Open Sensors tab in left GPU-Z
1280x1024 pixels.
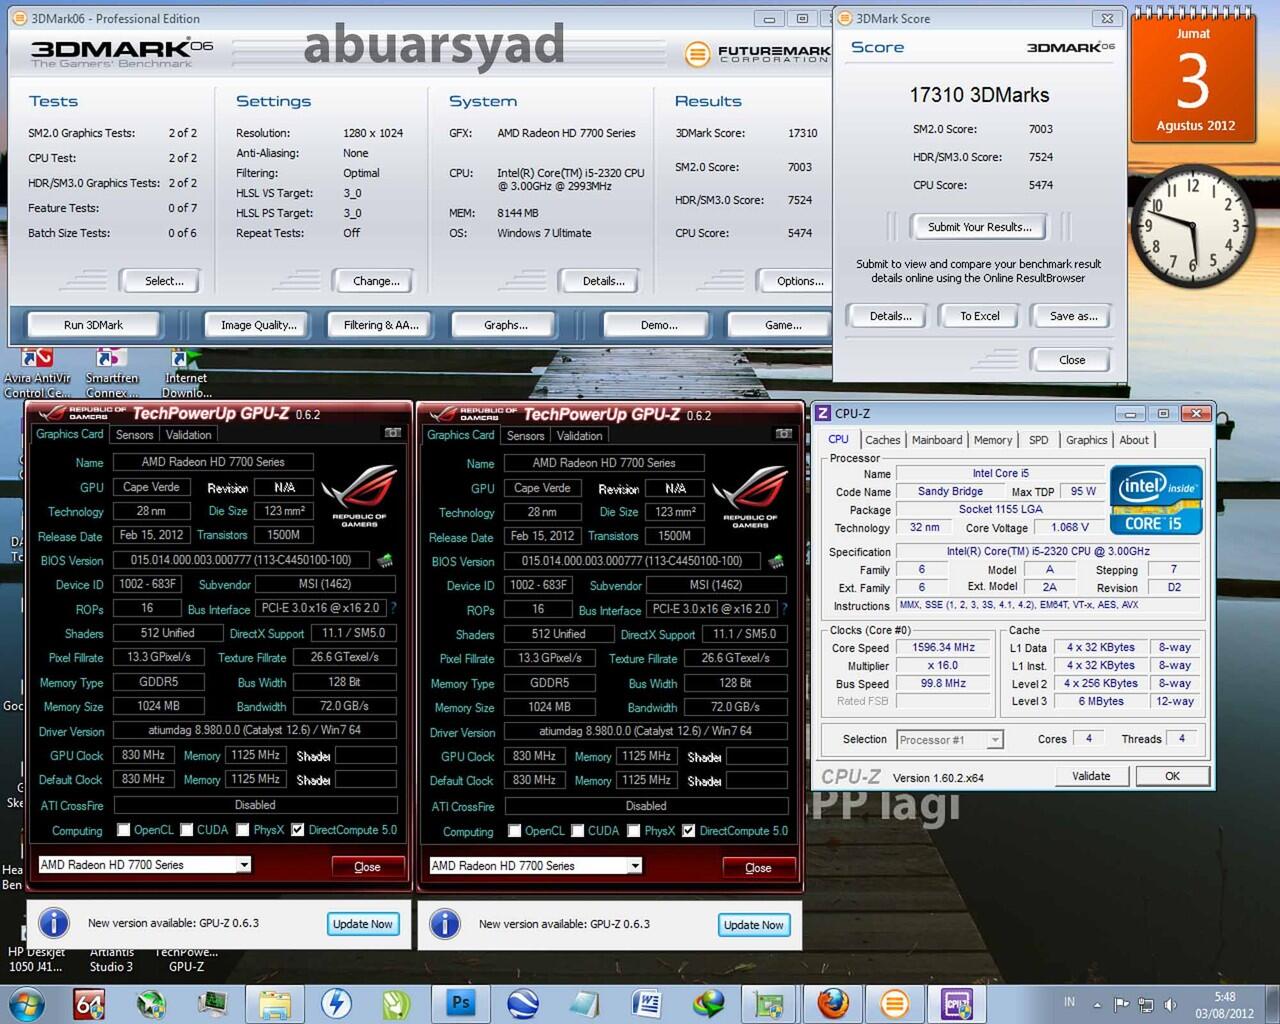pos(134,435)
